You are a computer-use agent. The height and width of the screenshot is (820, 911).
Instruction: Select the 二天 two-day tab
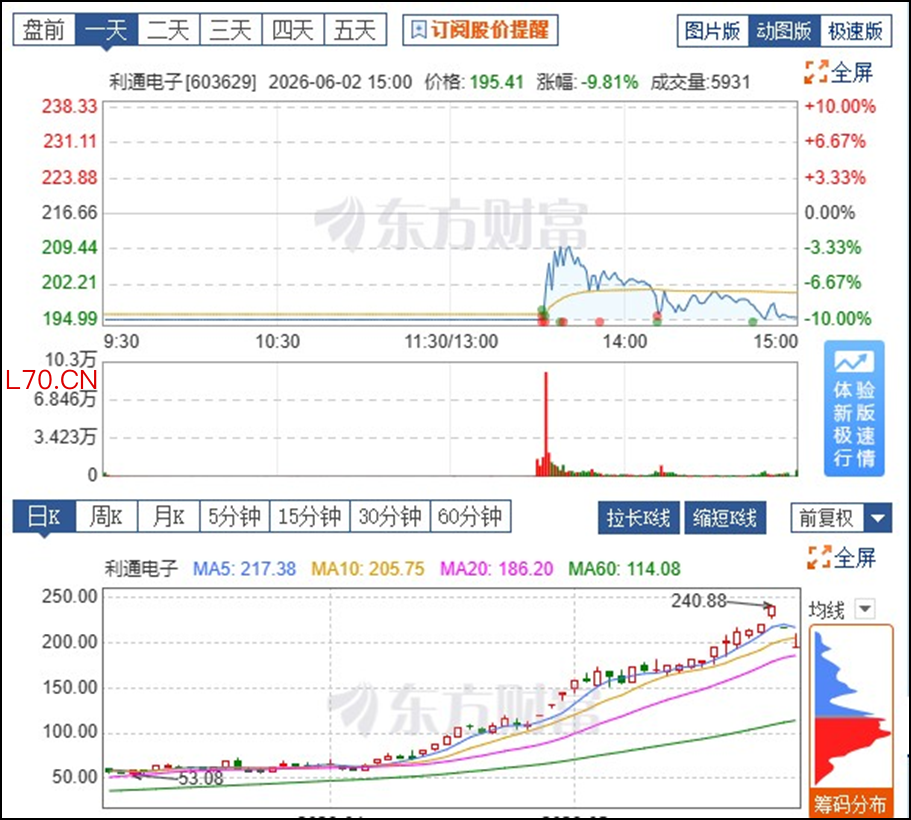[x=169, y=30]
